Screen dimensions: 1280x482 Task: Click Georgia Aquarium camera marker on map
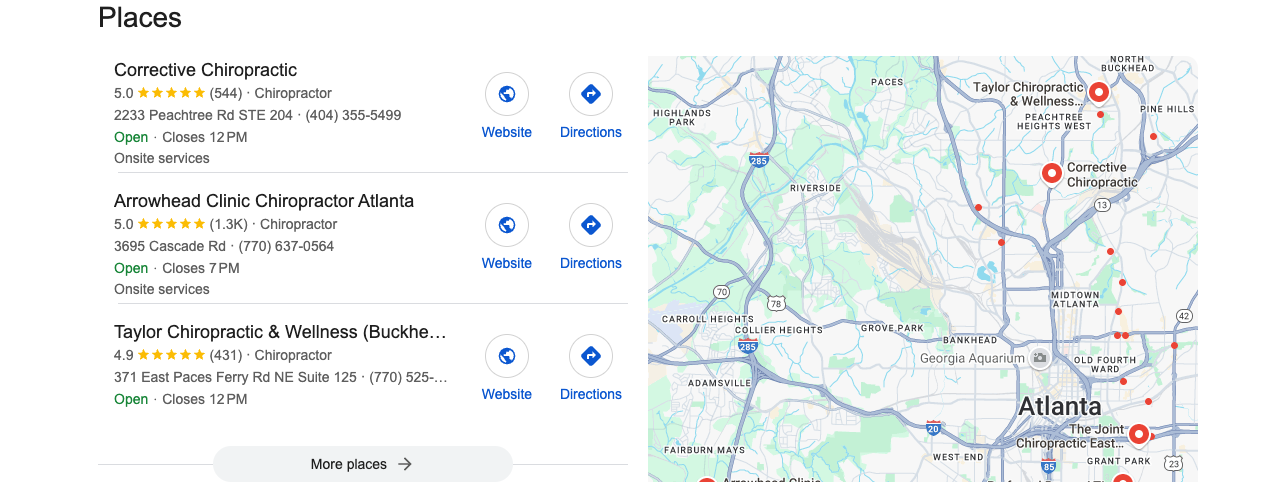(1040, 358)
